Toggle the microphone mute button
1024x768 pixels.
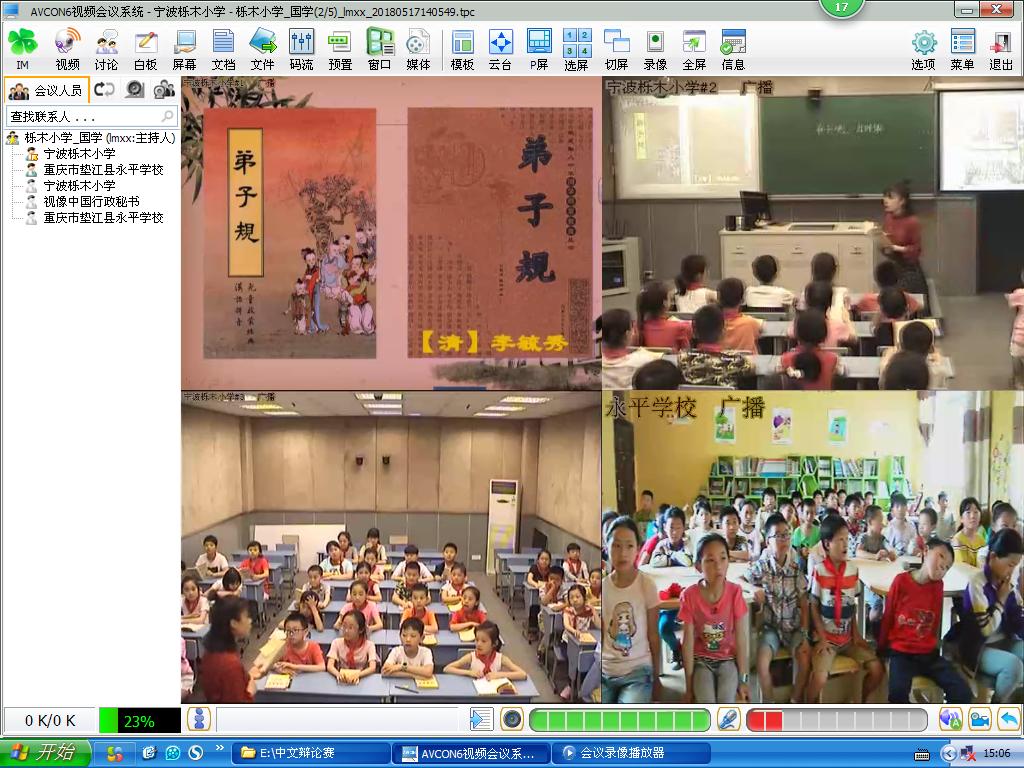728,719
